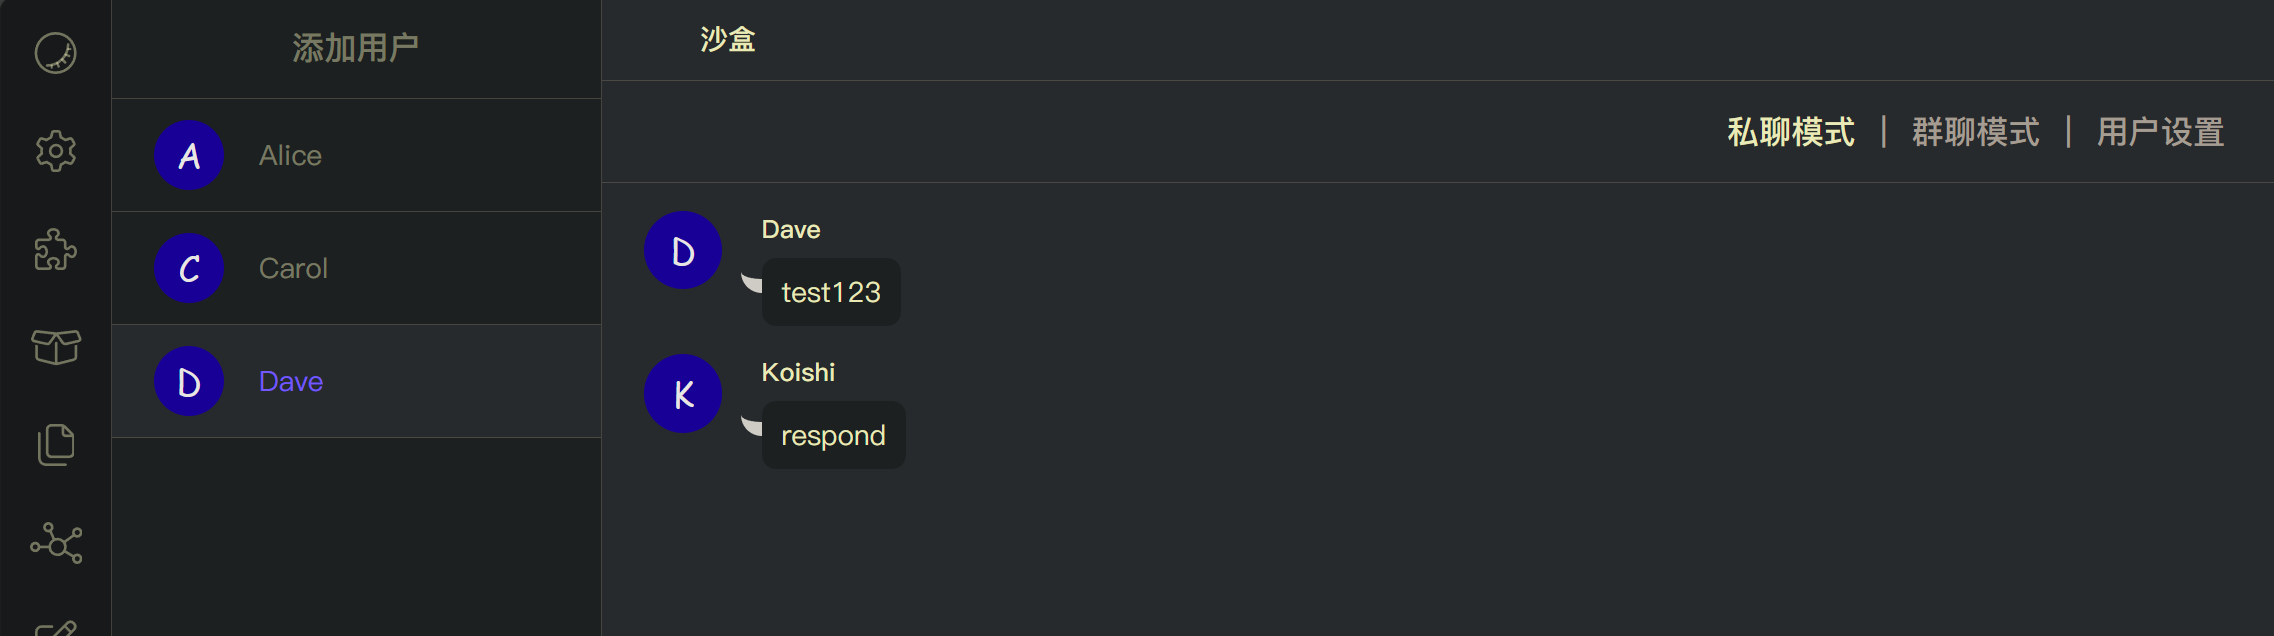This screenshot has height=636, width=2274.
Task: Open the 用户设置 tab
Action: point(2161,132)
